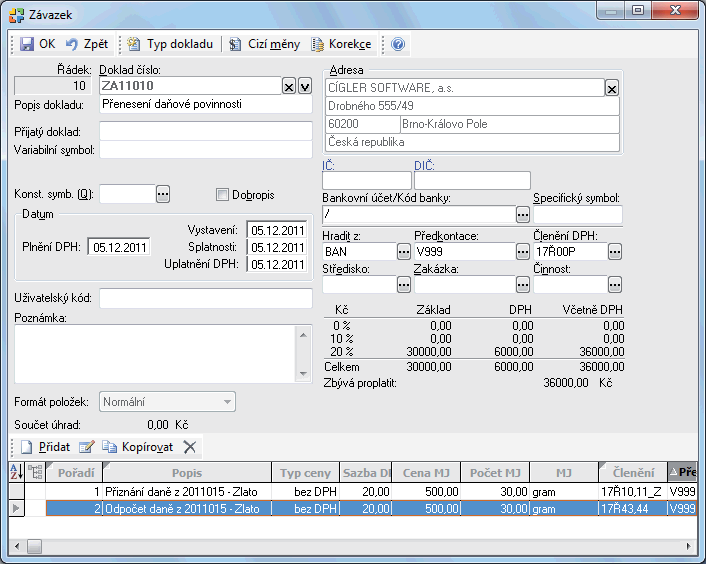706x564 pixels.
Task: Click Kopírovat to copy the item
Action: tap(137, 447)
